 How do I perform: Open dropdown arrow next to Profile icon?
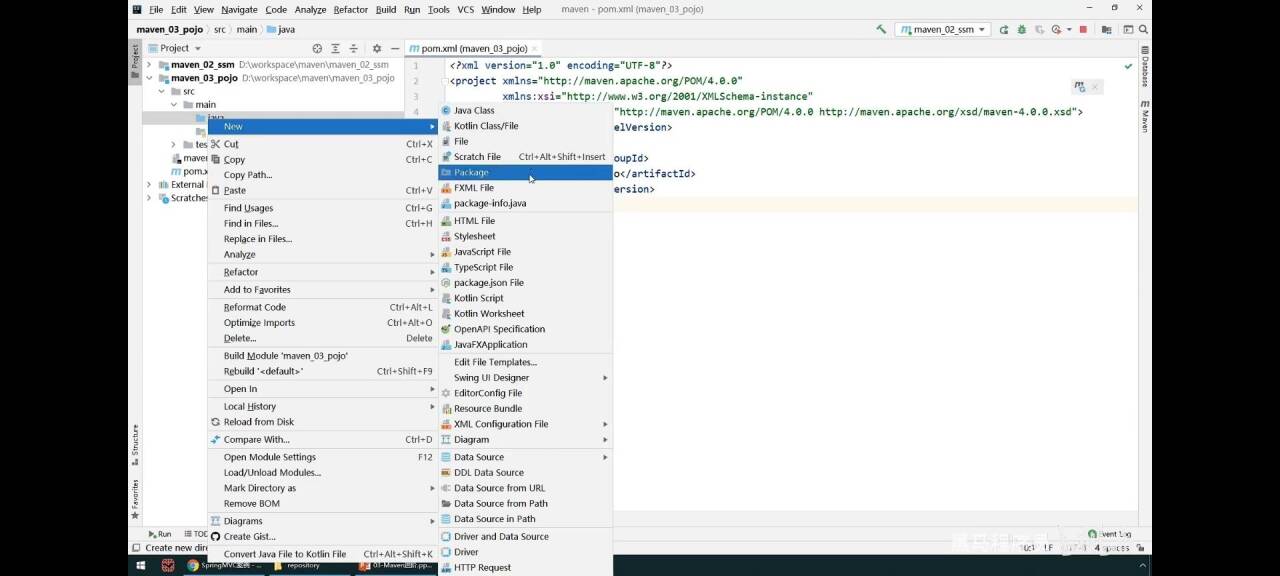(x=1068, y=30)
